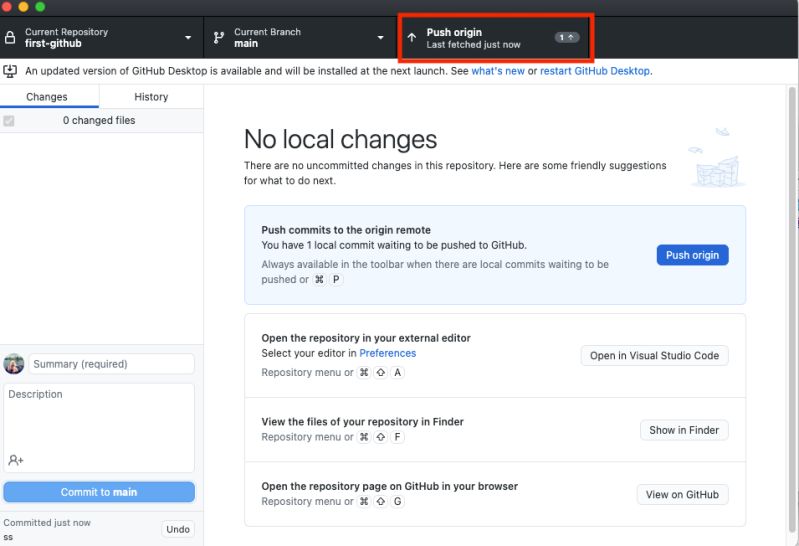The image size is (799, 546).
Task: Click "View the files of your repository in Finder"
Action: coord(362,422)
